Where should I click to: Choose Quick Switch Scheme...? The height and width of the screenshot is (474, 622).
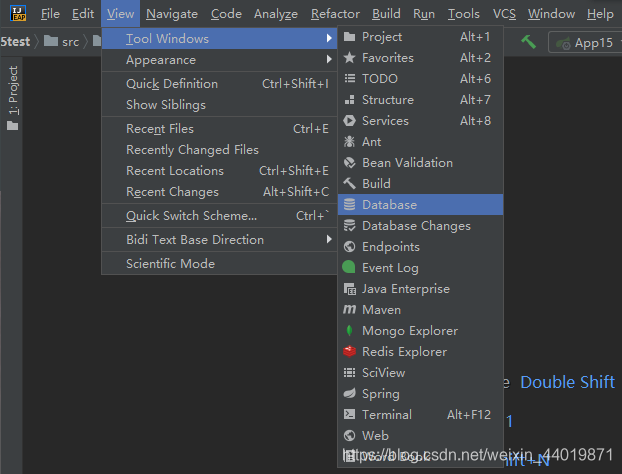219,215
